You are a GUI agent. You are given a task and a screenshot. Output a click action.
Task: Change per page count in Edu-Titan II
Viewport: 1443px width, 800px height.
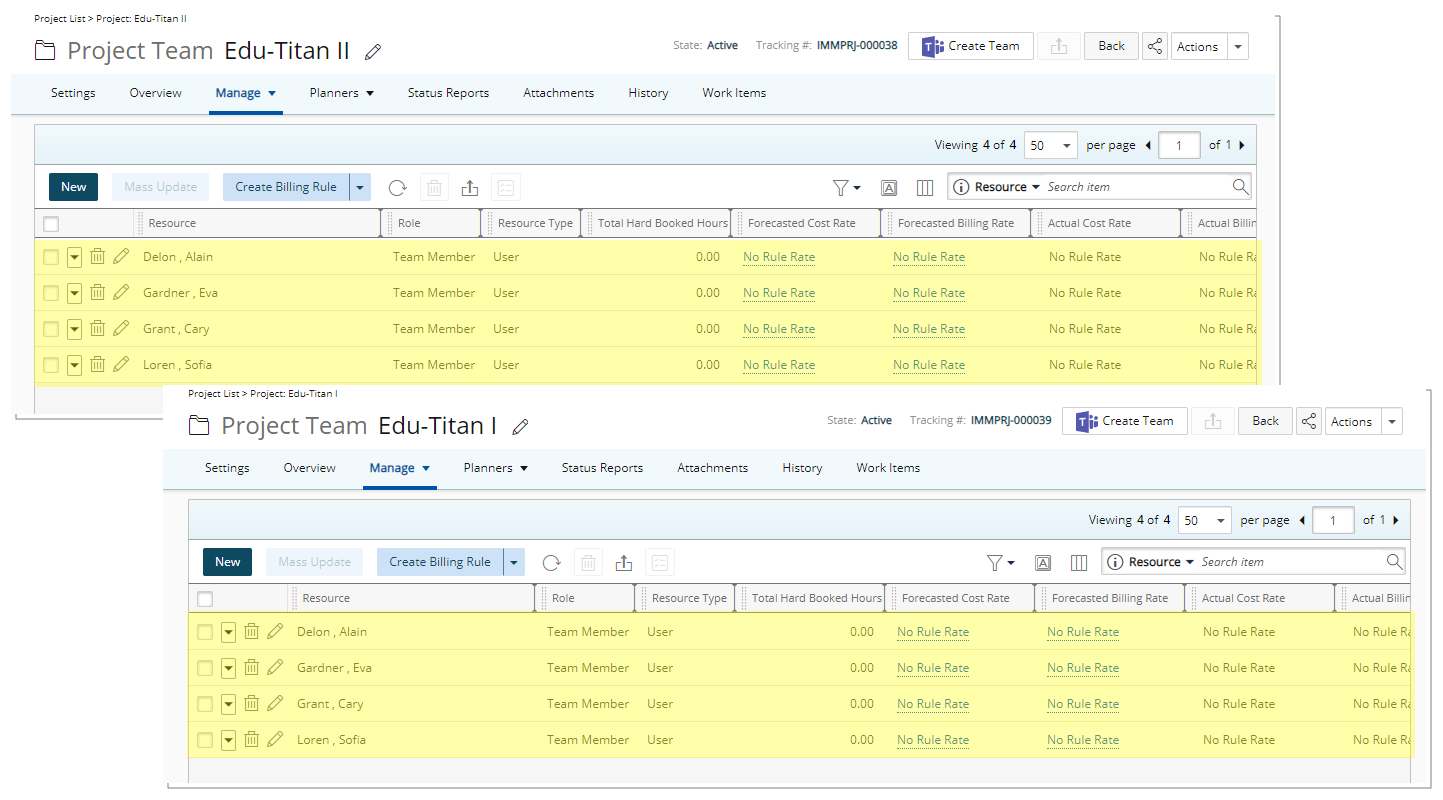1051,145
